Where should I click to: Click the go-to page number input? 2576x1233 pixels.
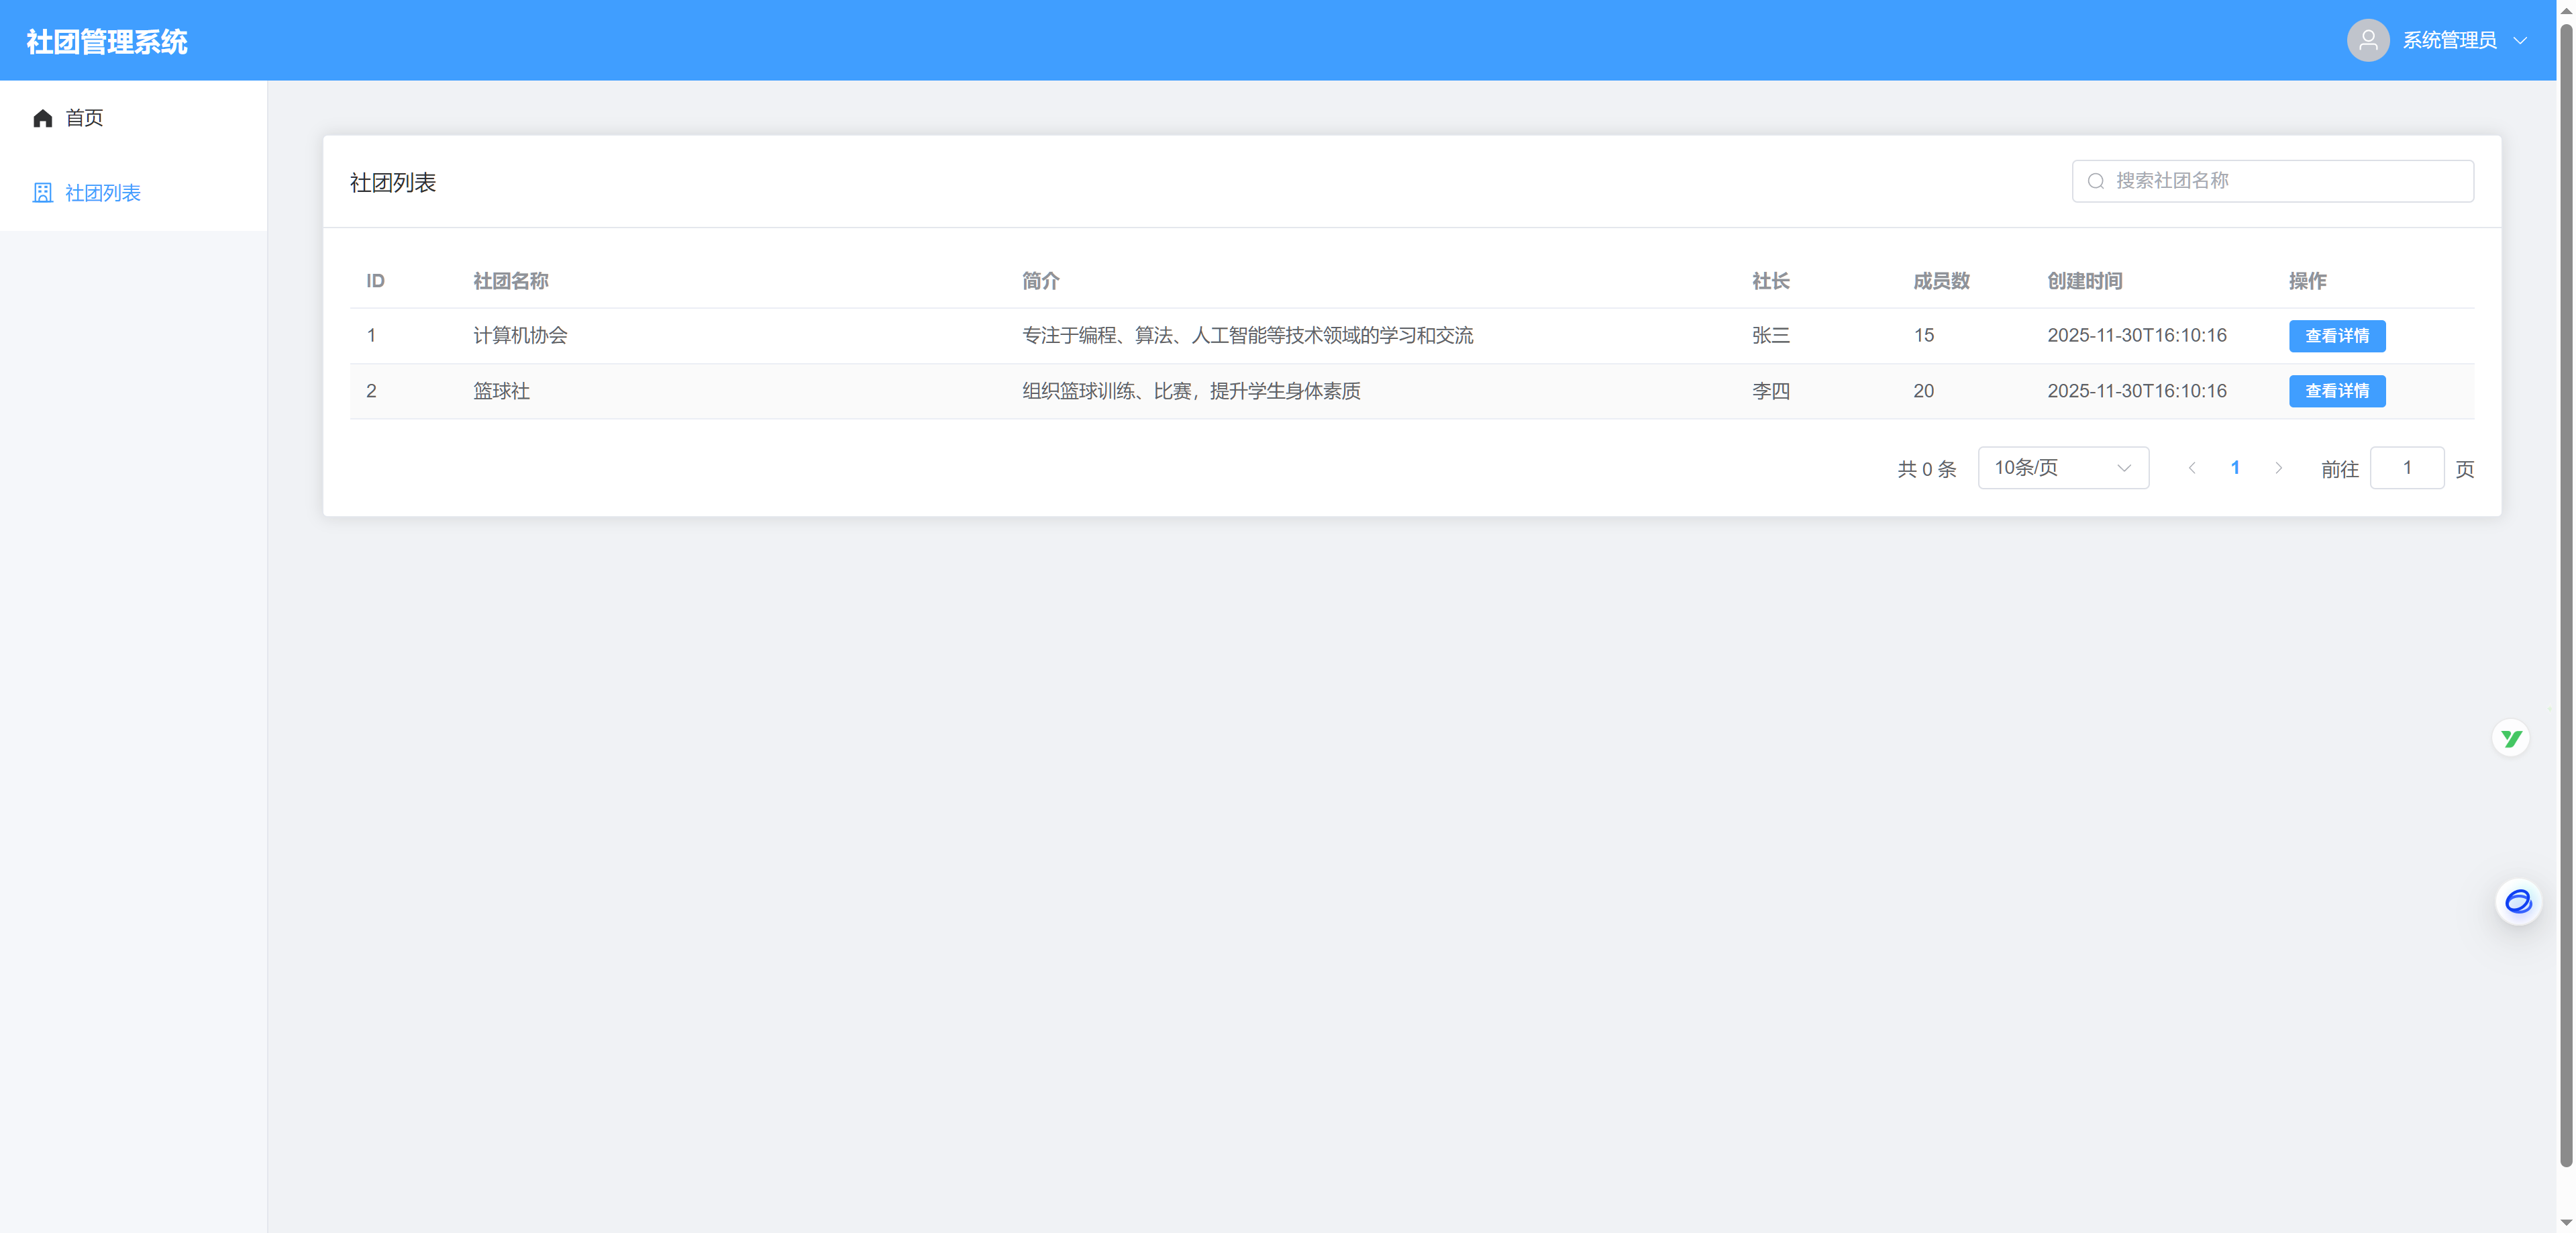pos(2406,468)
